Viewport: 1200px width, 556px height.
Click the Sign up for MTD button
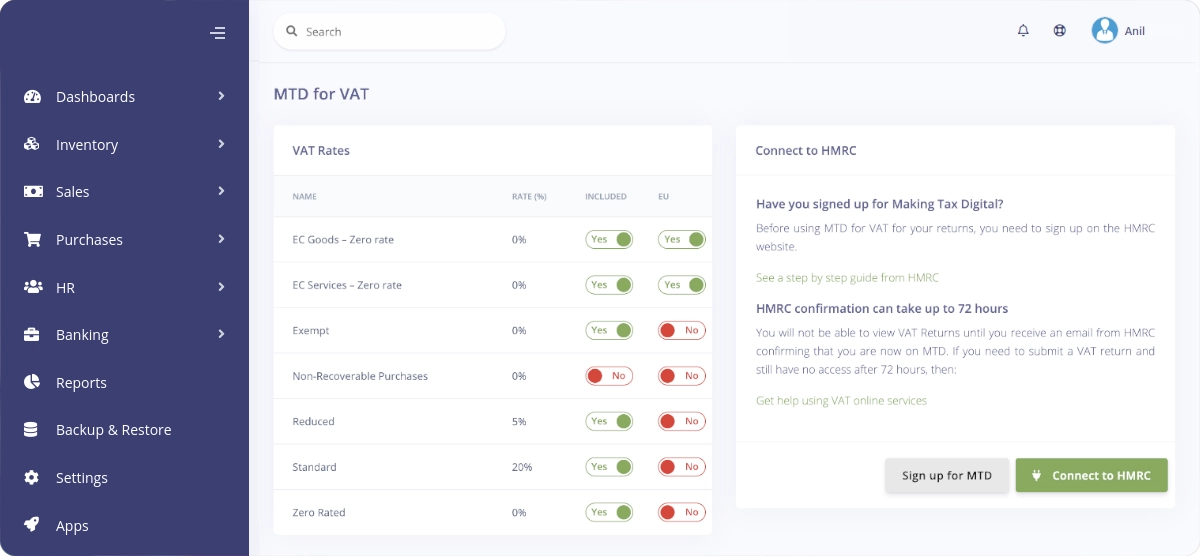pyautogui.click(x=946, y=476)
